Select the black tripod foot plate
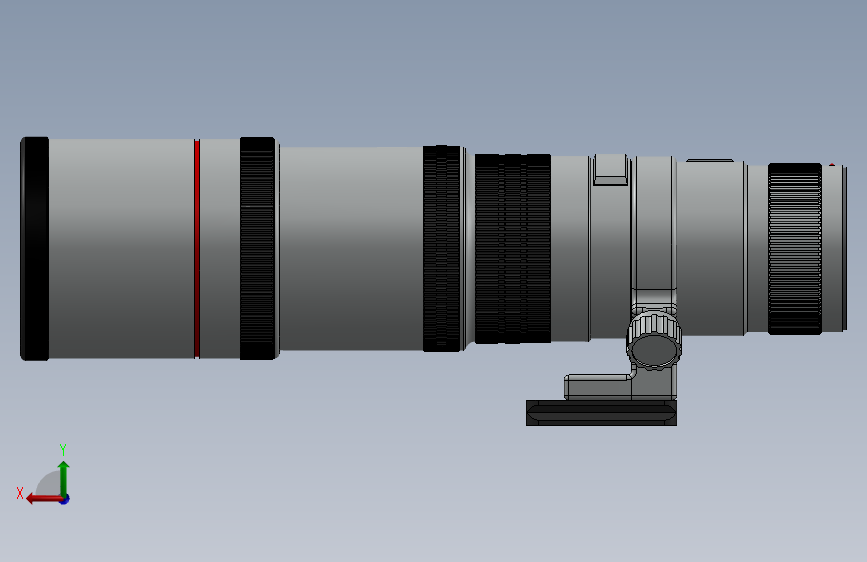The width and height of the screenshot is (867, 562). coord(602,413)
